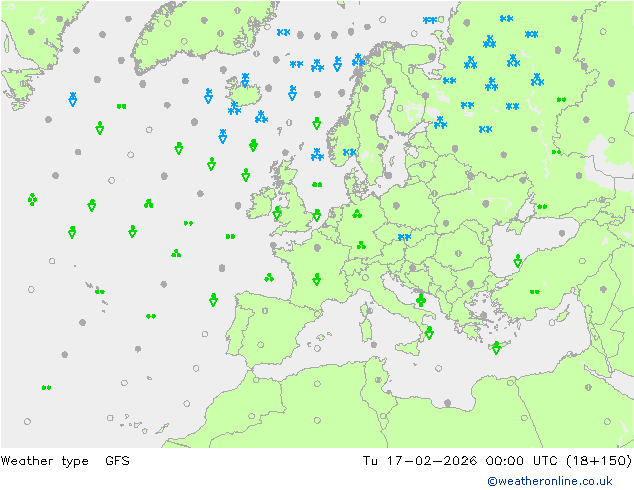634x490 pixels.
Task: Click the gray cloud dot over northern France
Action: tap(317, 247)
